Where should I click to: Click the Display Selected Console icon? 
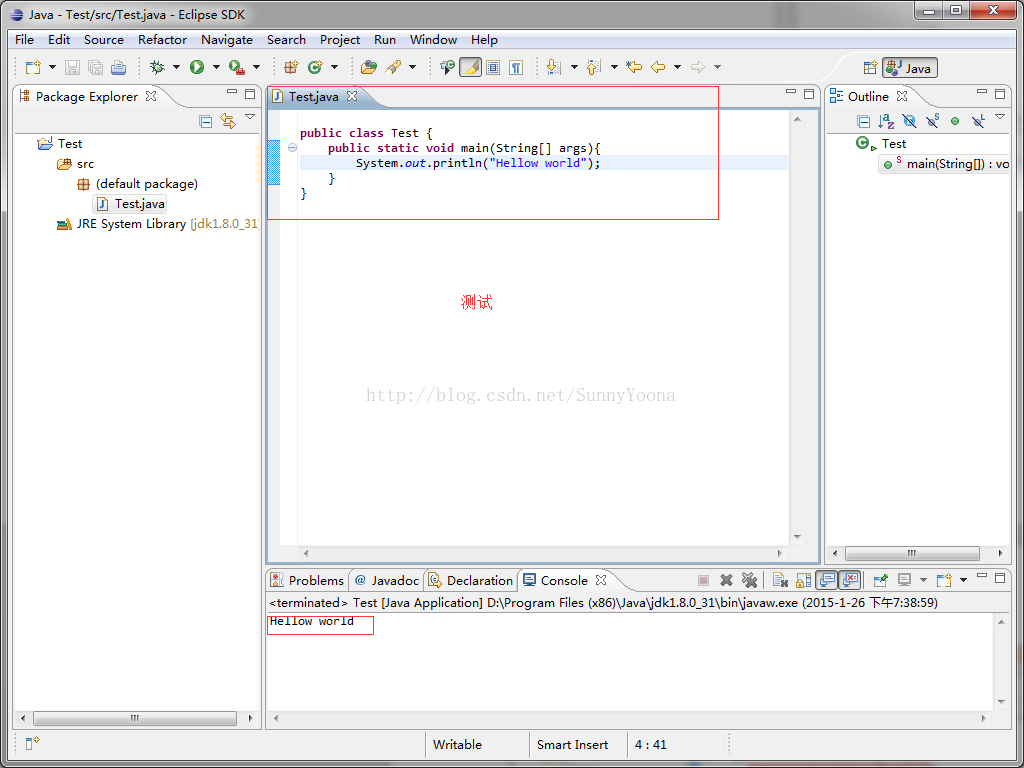(904, 580)
